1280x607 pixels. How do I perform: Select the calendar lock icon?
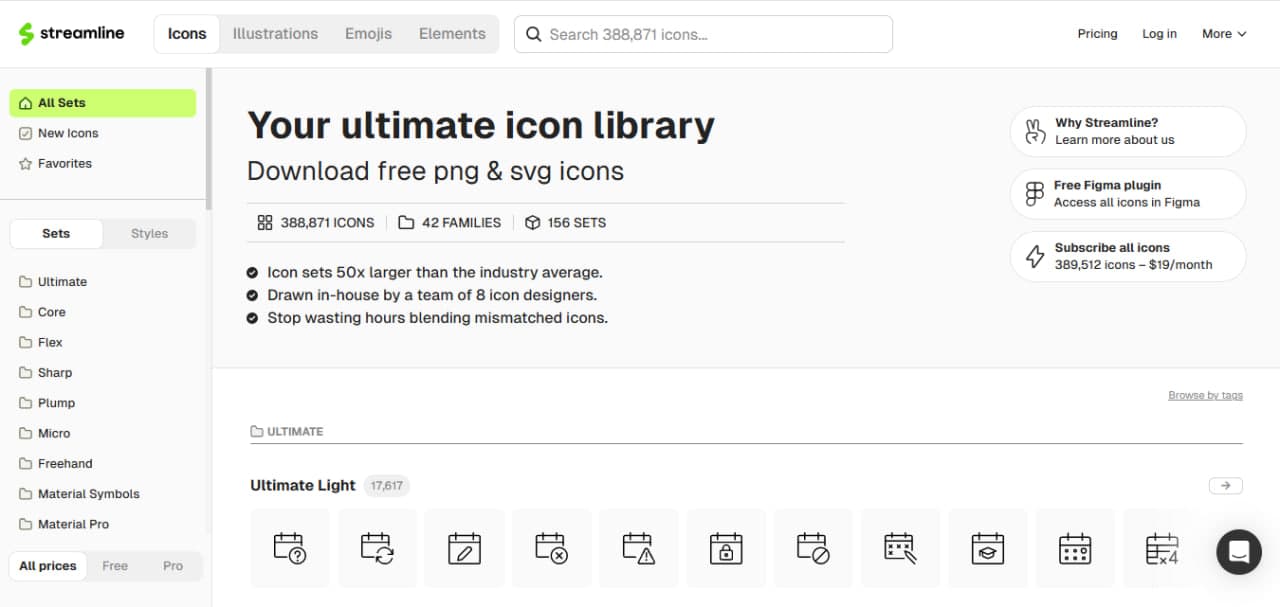tap(726, 548)
